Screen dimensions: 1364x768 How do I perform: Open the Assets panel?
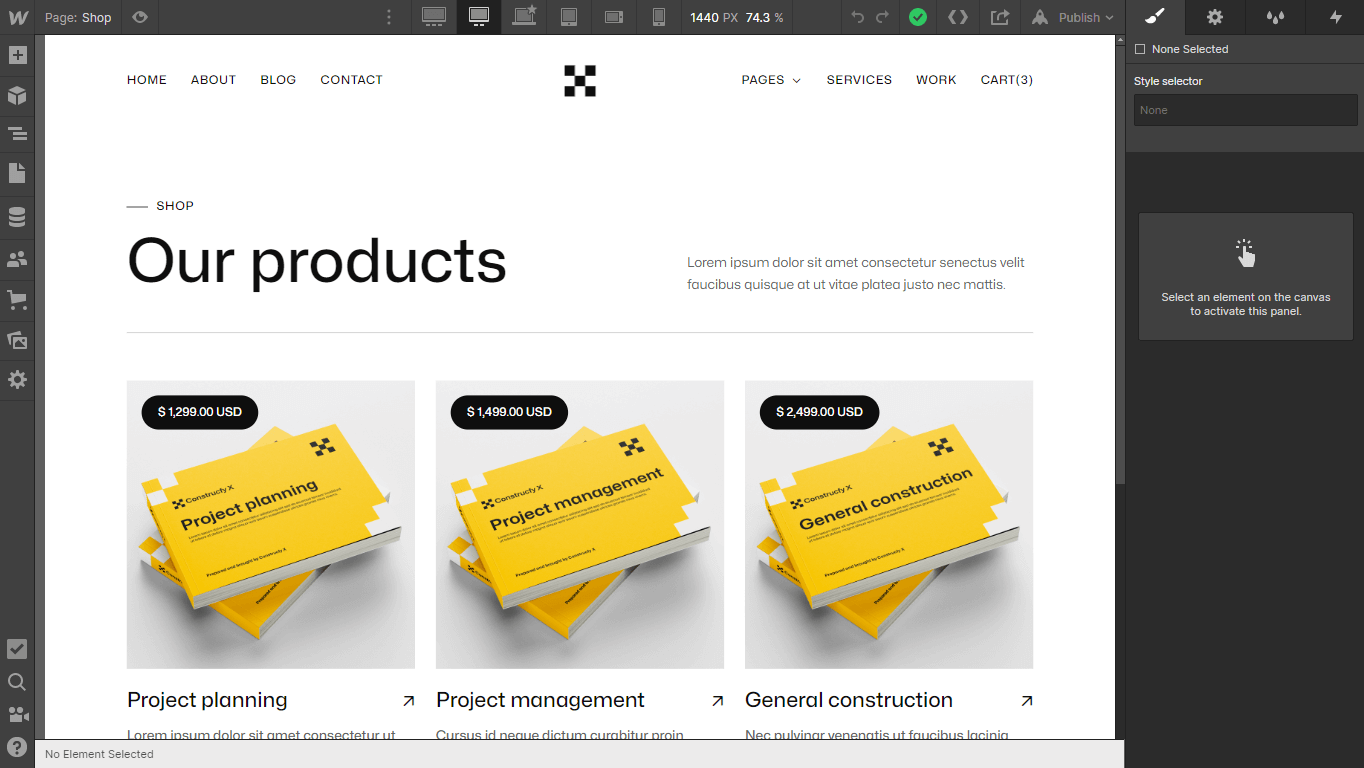17,339
